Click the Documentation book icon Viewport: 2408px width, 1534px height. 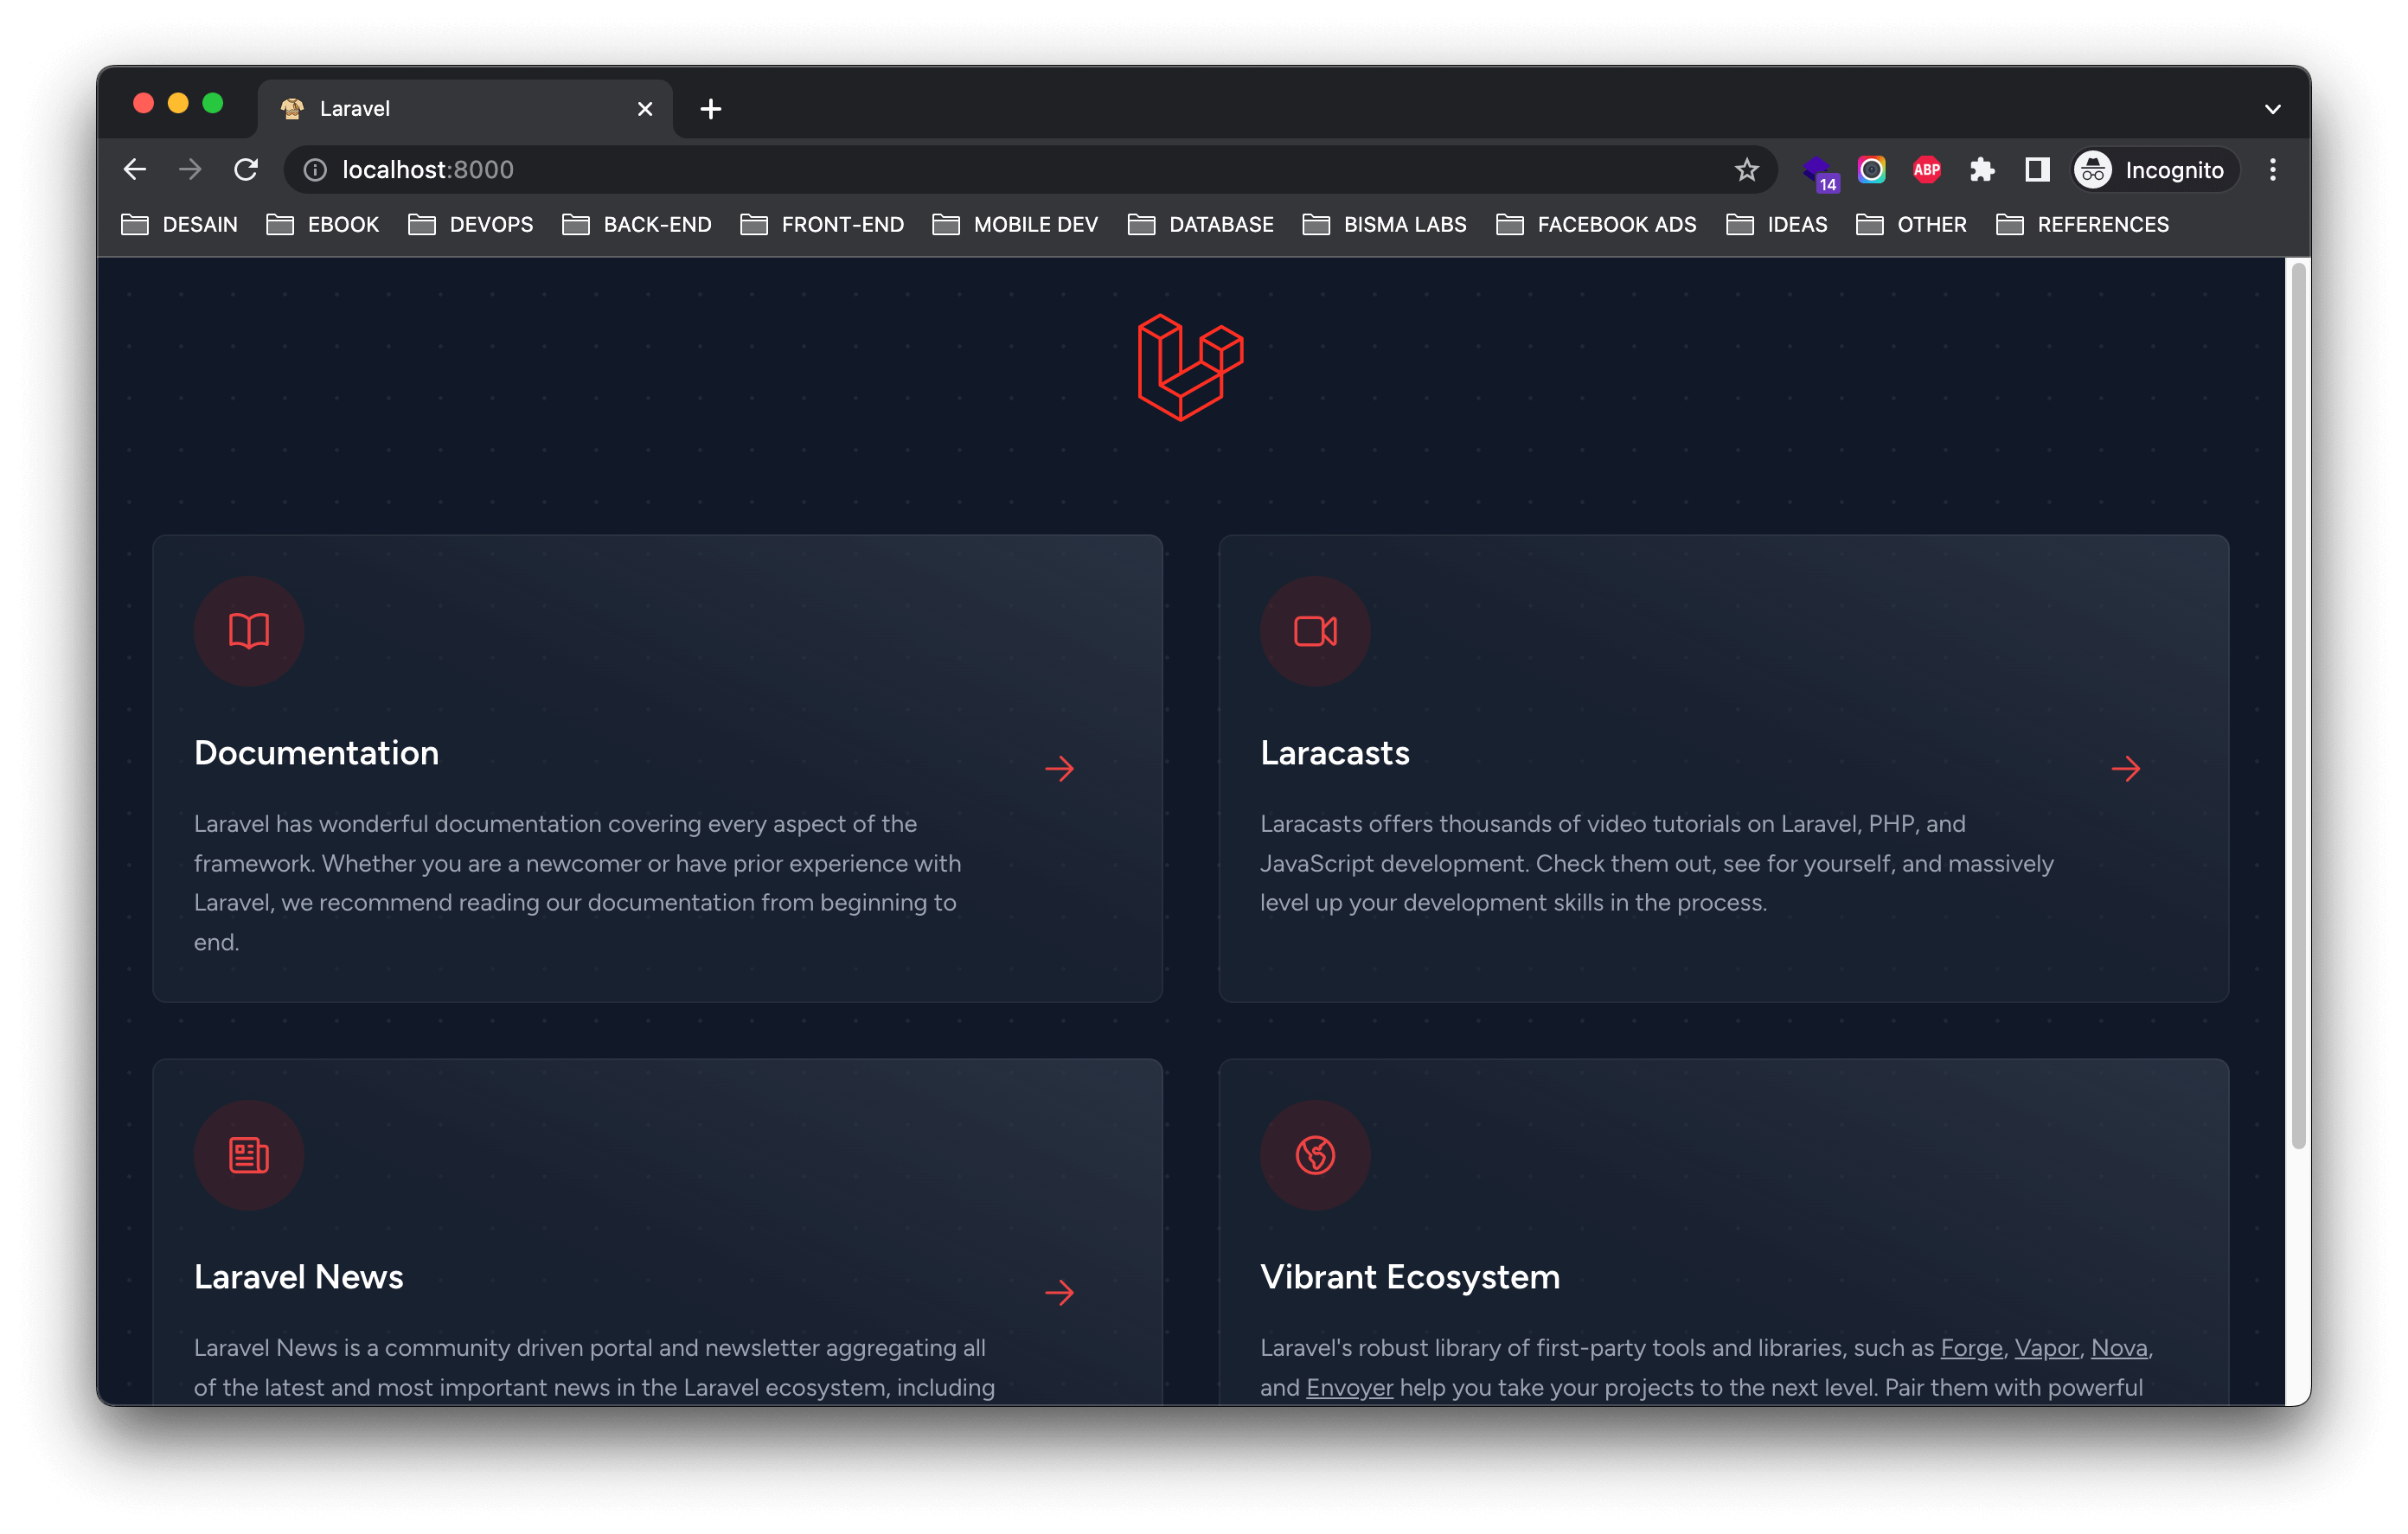coord(249,631)
